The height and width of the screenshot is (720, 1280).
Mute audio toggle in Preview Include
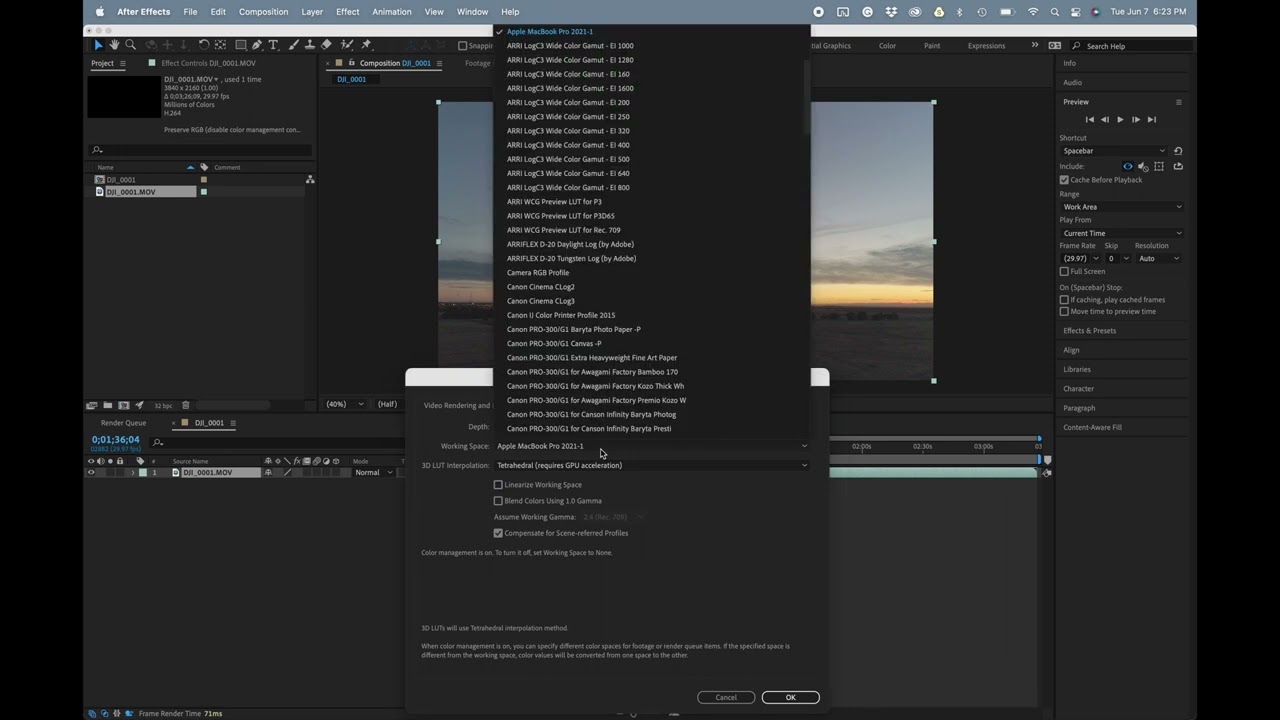(1143, 166)
